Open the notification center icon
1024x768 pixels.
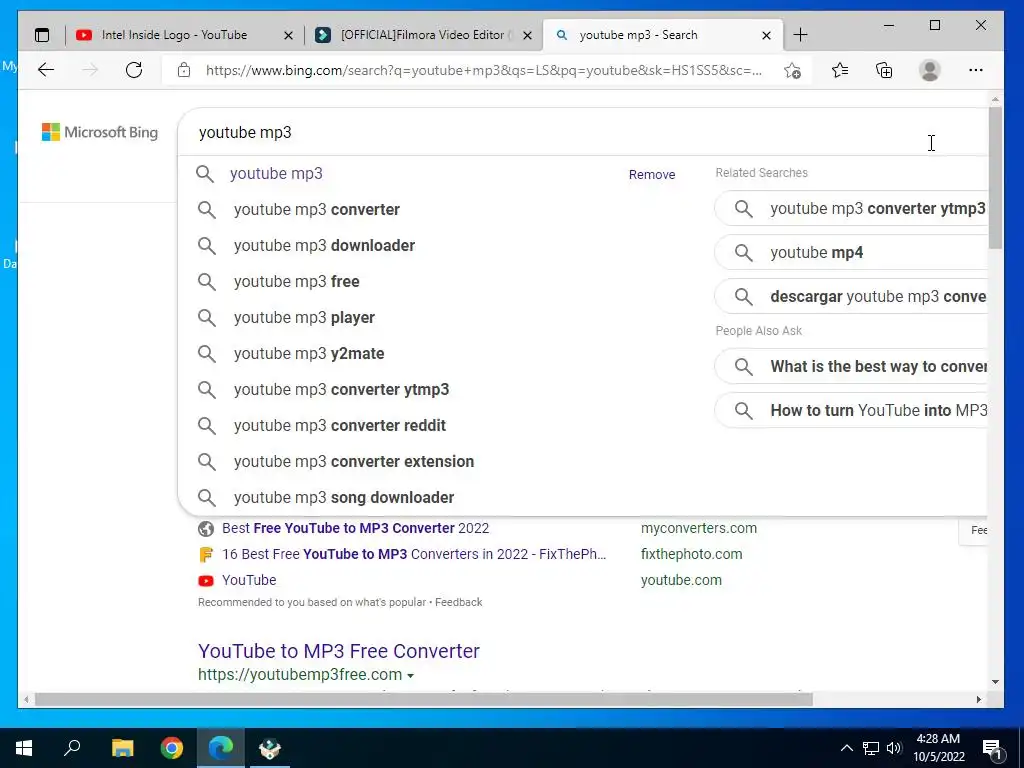tap(993, 748)
